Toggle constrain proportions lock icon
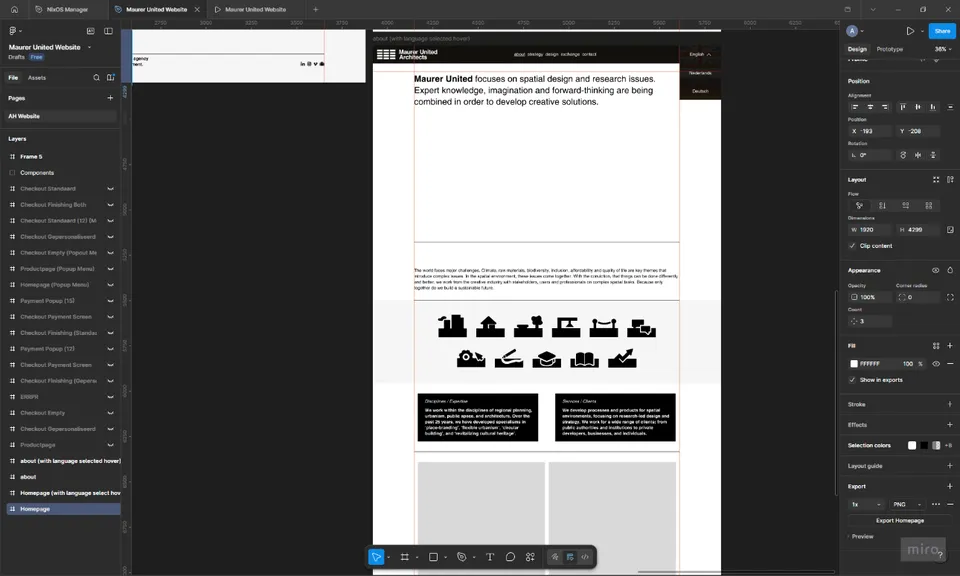 coord(950,230)
